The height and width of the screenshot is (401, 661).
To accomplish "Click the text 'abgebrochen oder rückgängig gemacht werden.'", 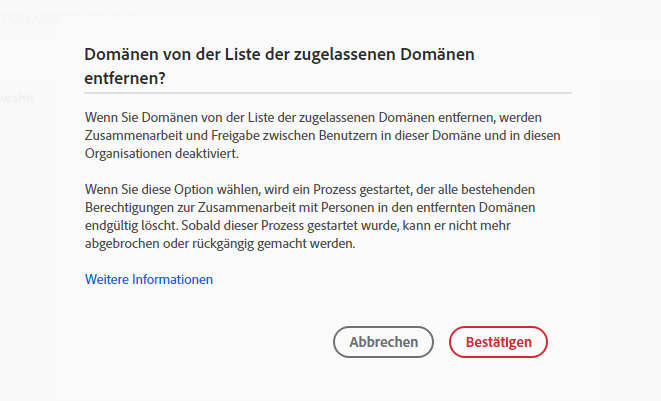I will click(220, 243).
